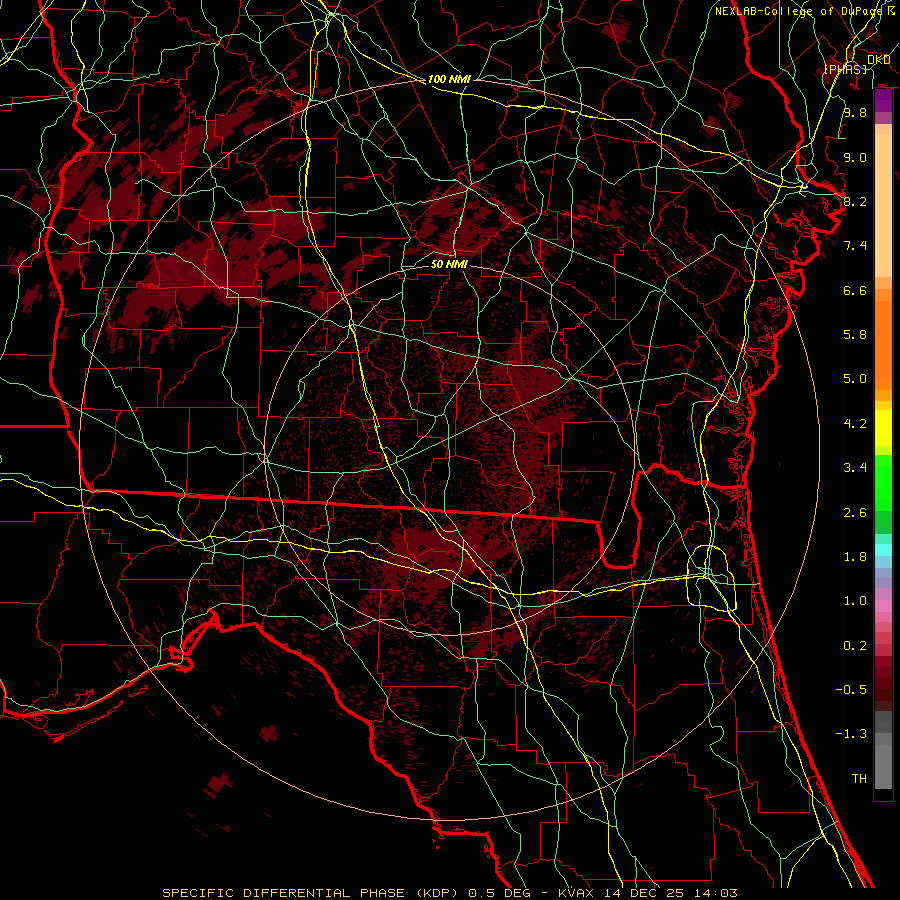This screenshot has width=900, height=900.
Task: Pick the dark orange swatch beside 5.8
Action: [883, 334]
